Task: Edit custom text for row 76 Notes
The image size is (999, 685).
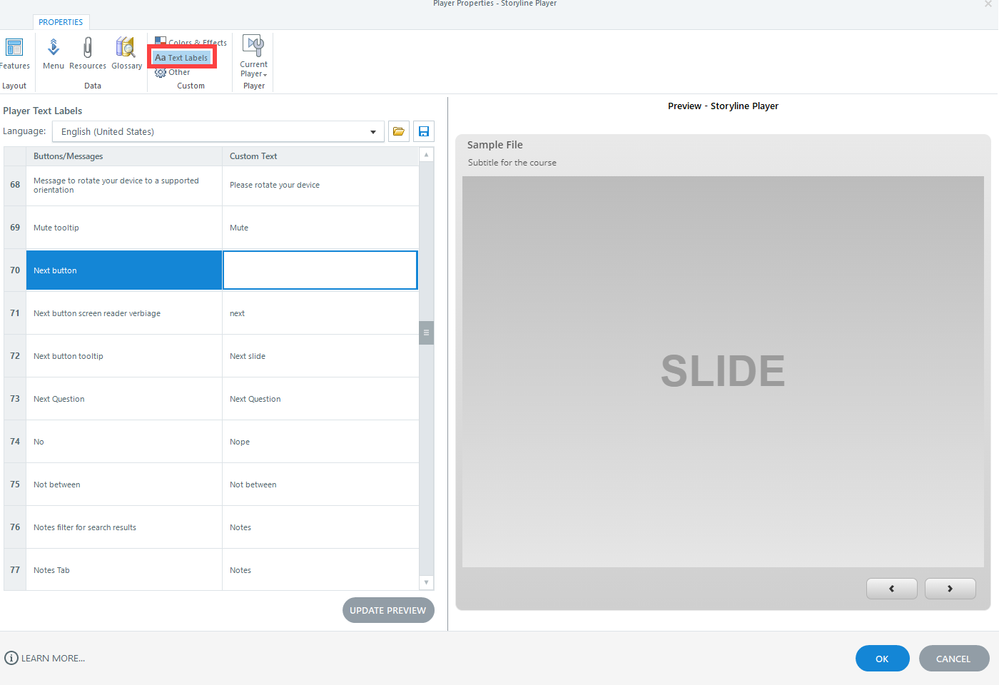Action: pos(320,527)
